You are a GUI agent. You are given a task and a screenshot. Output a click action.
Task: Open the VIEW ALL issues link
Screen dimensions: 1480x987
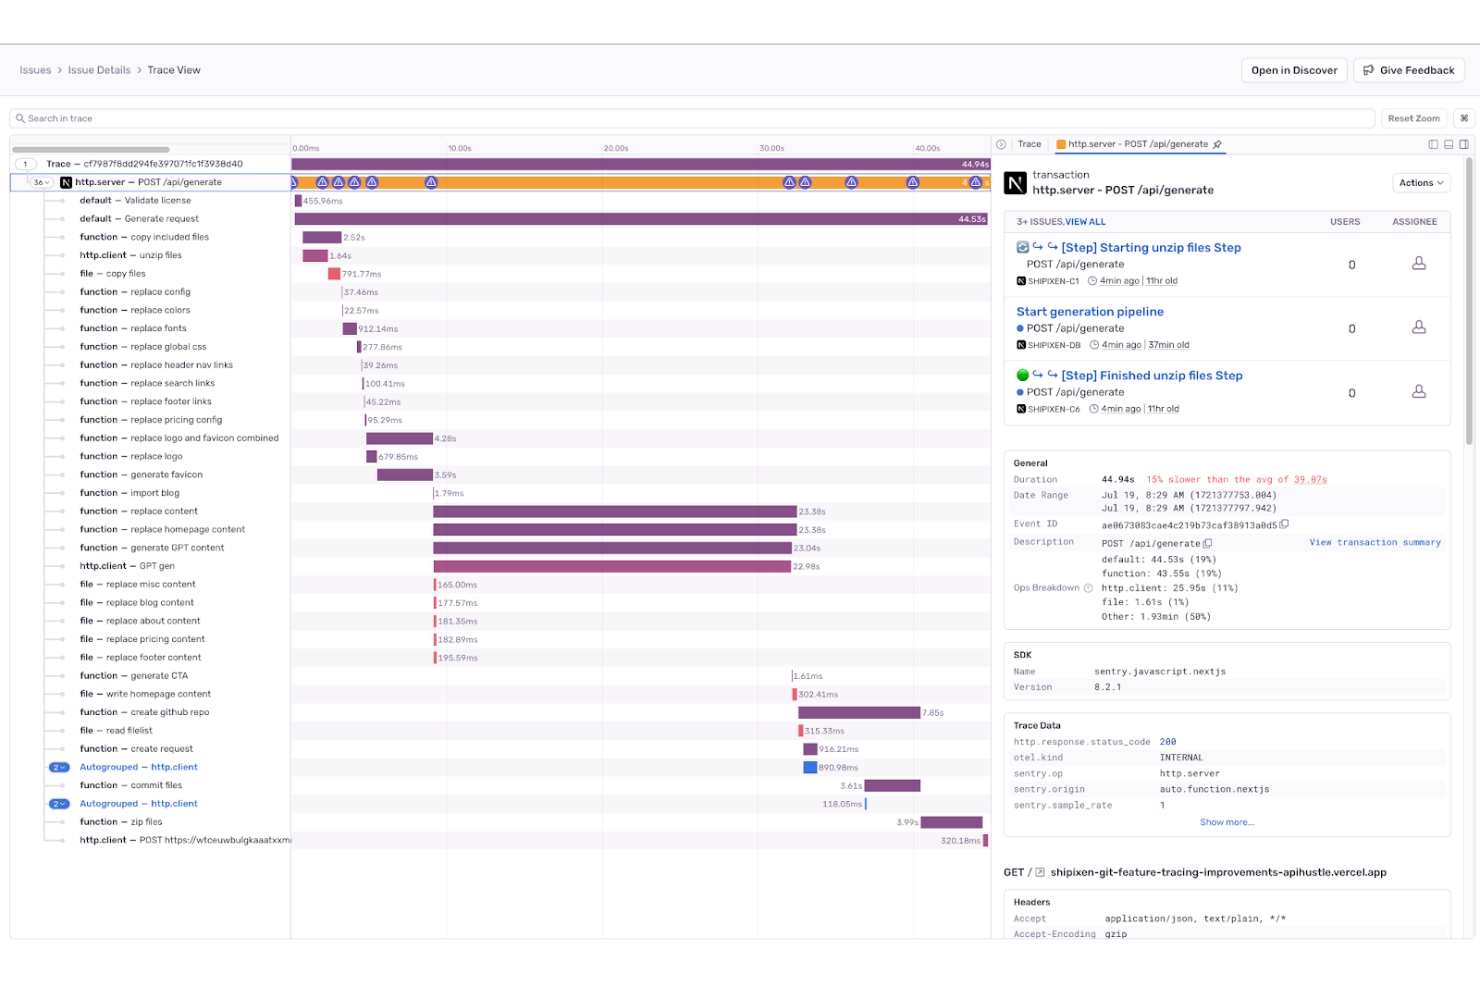tap(1087, 221)
